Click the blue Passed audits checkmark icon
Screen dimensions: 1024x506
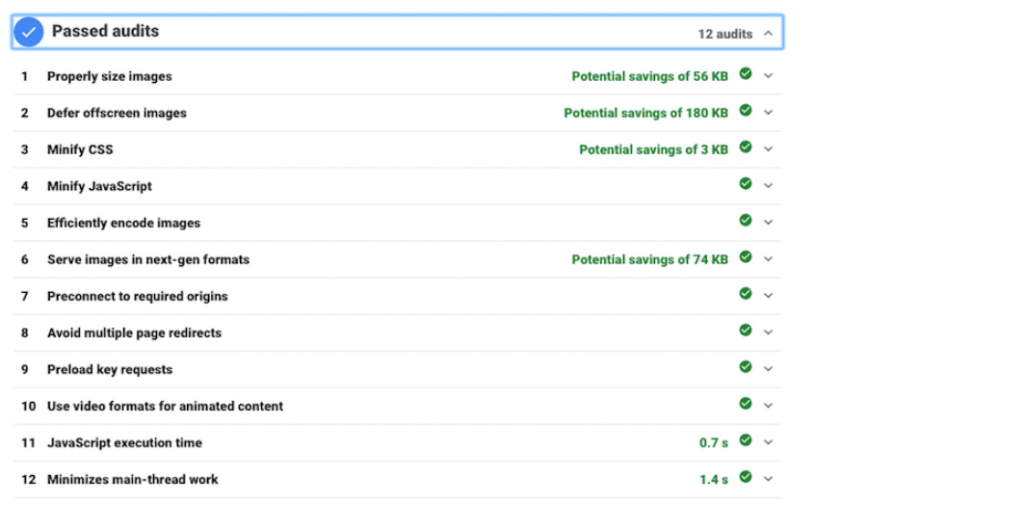point(29,32)
